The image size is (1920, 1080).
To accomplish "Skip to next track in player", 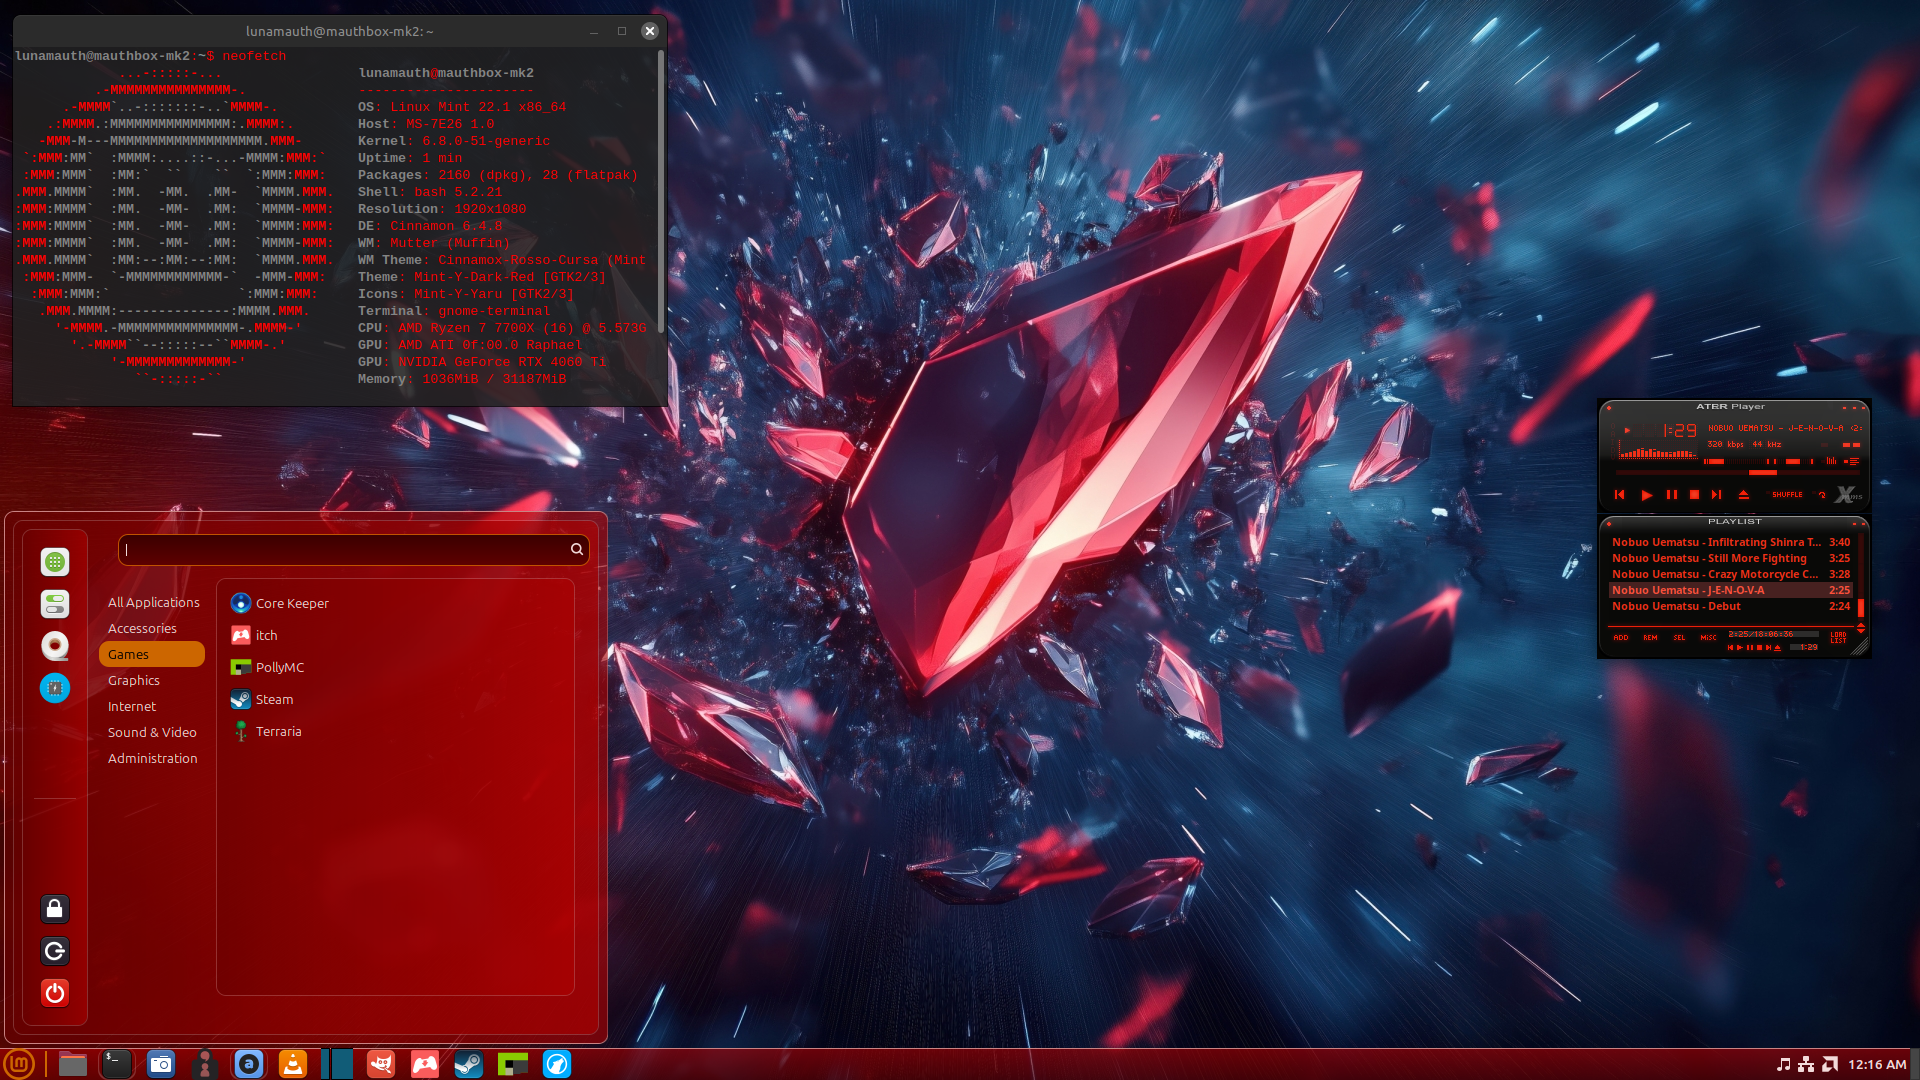I will point(1716,495).
